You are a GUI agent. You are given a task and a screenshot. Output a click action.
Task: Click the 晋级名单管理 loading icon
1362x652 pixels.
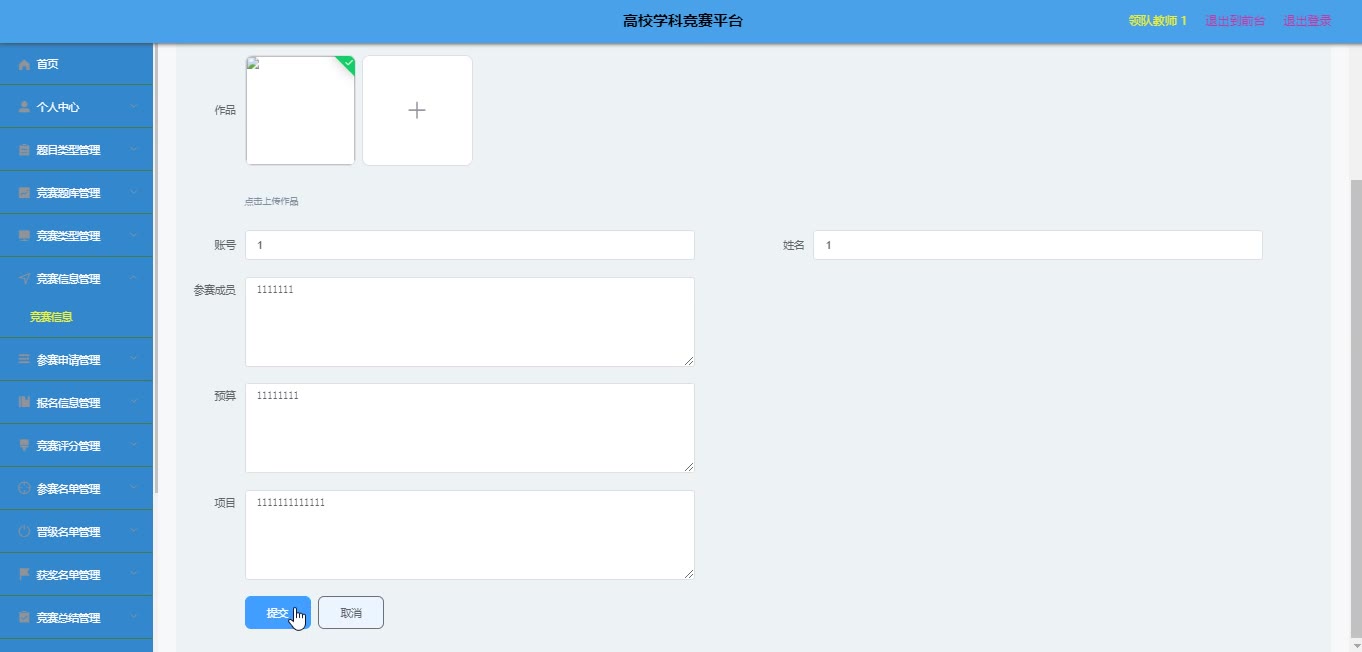point(24,532)
